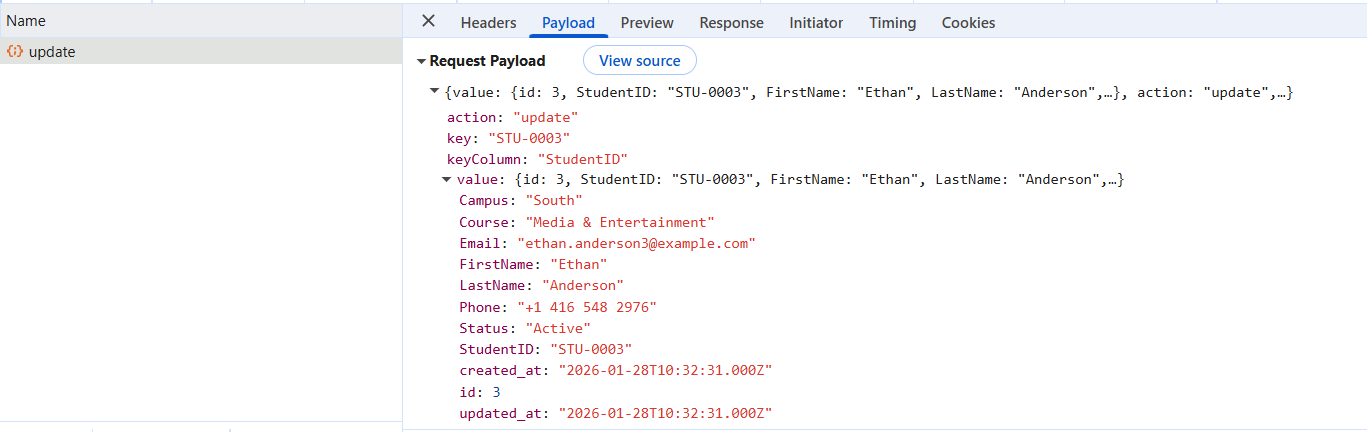Select the Payload tab
Screen dimensions: 1367x432
click(x=568, y=22)
